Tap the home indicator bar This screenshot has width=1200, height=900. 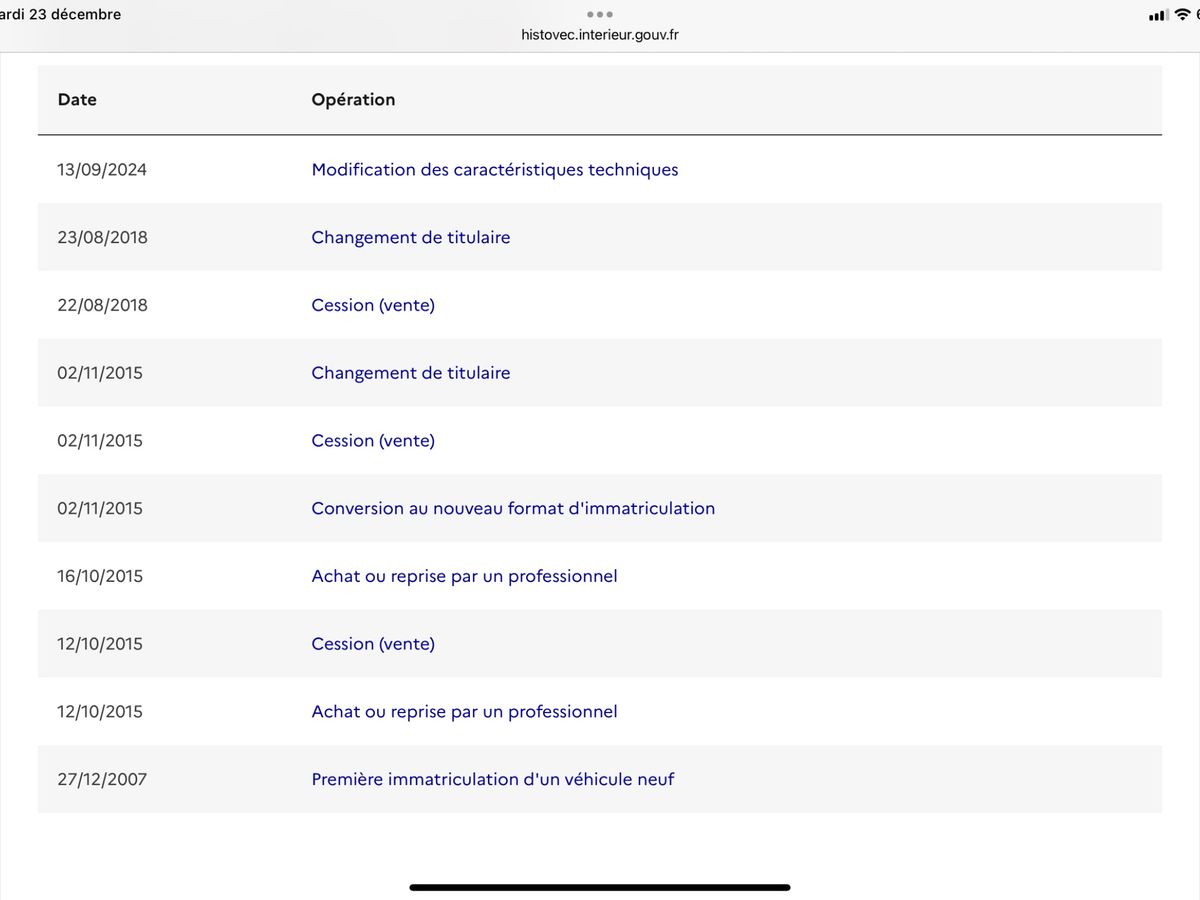point(600,887)
